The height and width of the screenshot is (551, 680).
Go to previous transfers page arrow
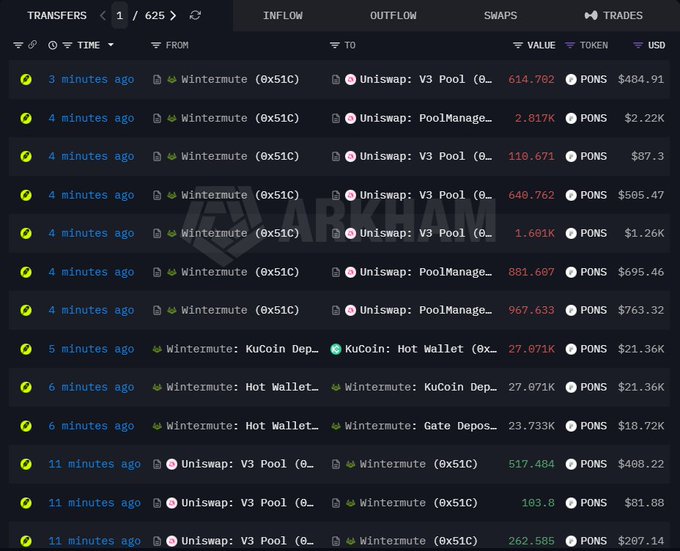pos(102,16)
